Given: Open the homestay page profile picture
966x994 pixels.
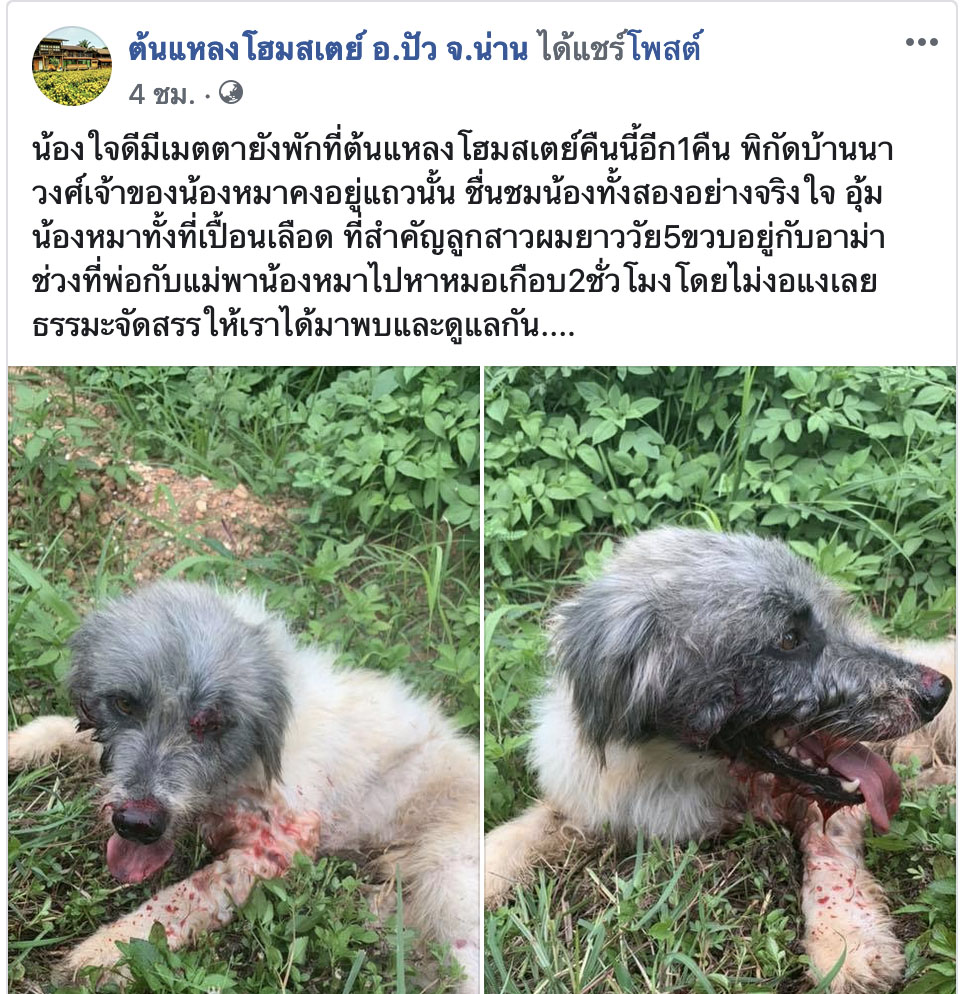Looking at the screenshot, I should [x=72, y=66].
